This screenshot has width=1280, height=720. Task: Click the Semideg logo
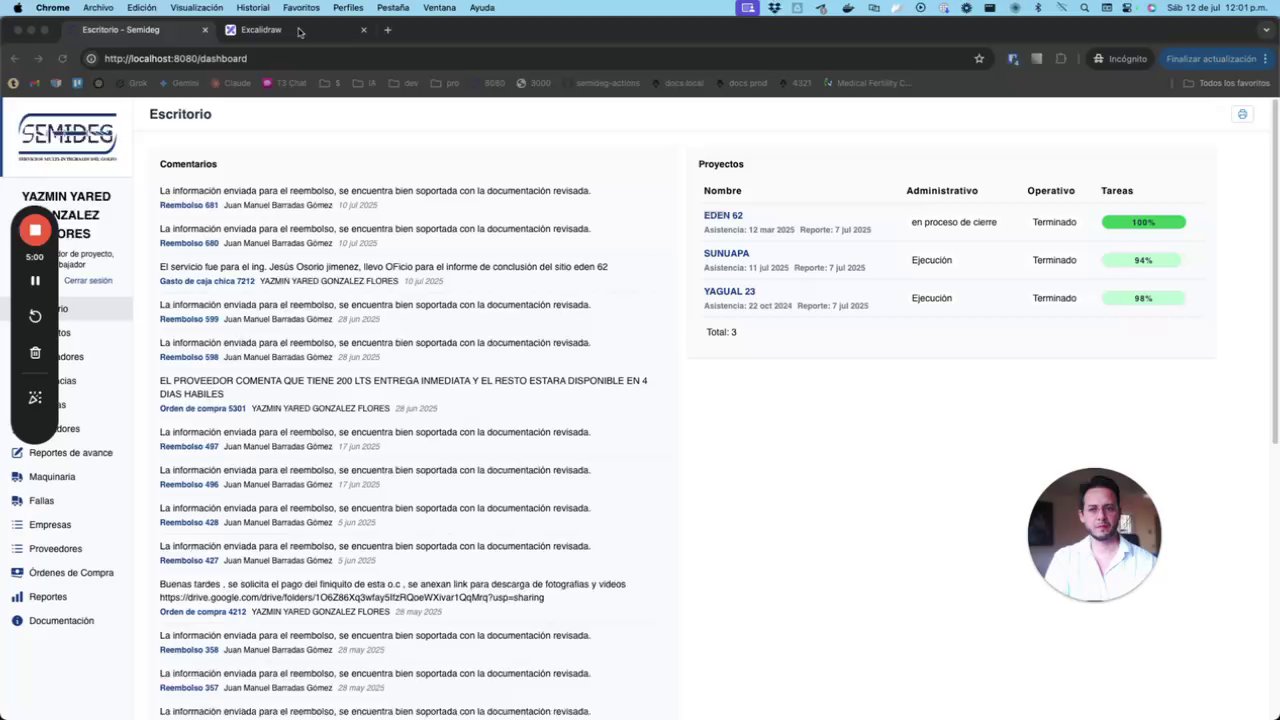tap(67, 136)
